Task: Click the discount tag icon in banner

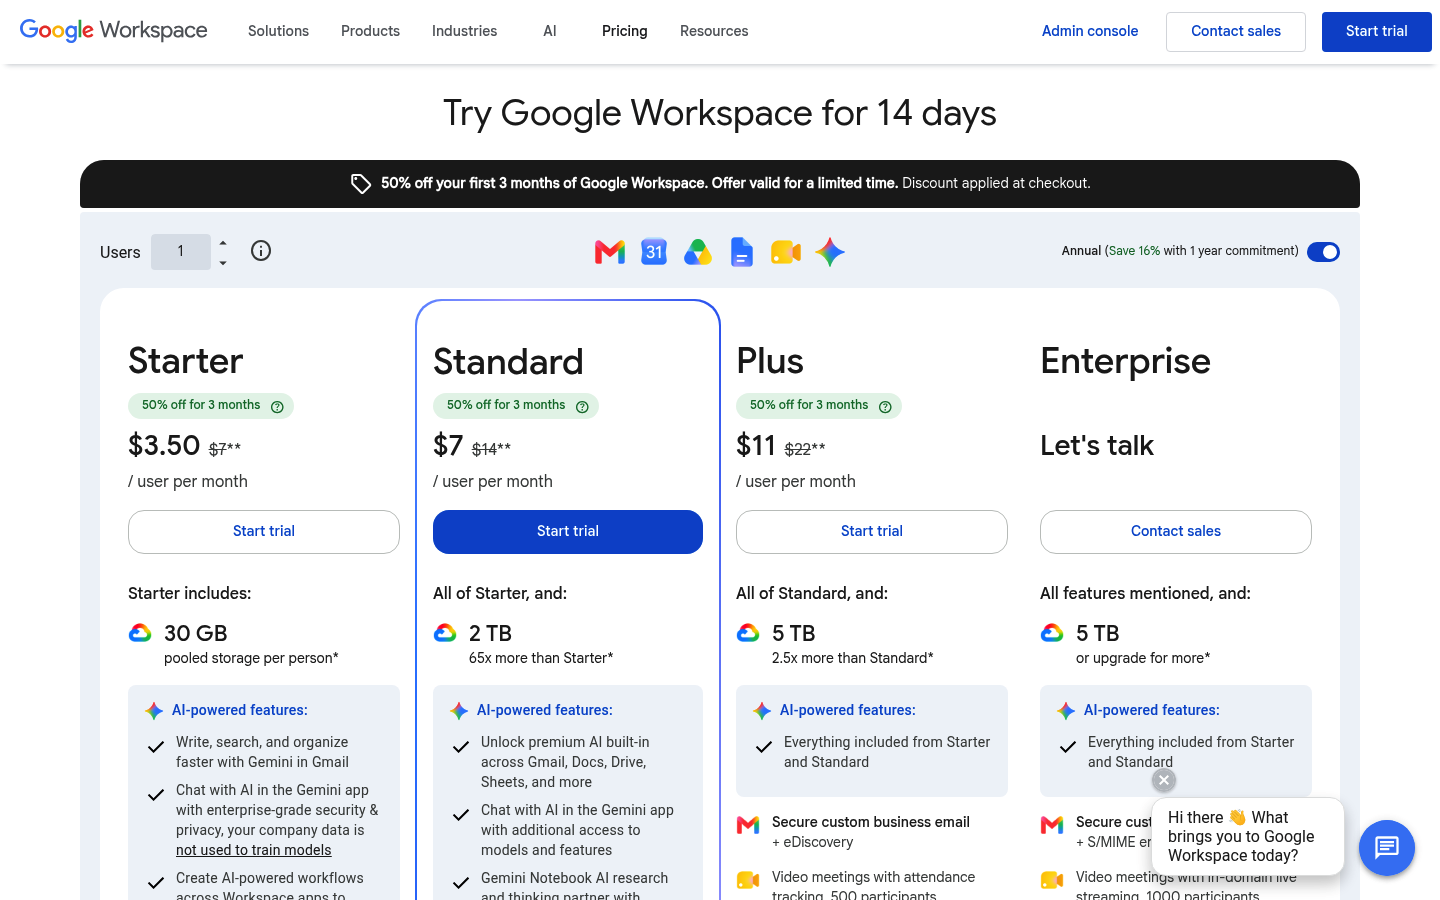Action: (361, 184)
